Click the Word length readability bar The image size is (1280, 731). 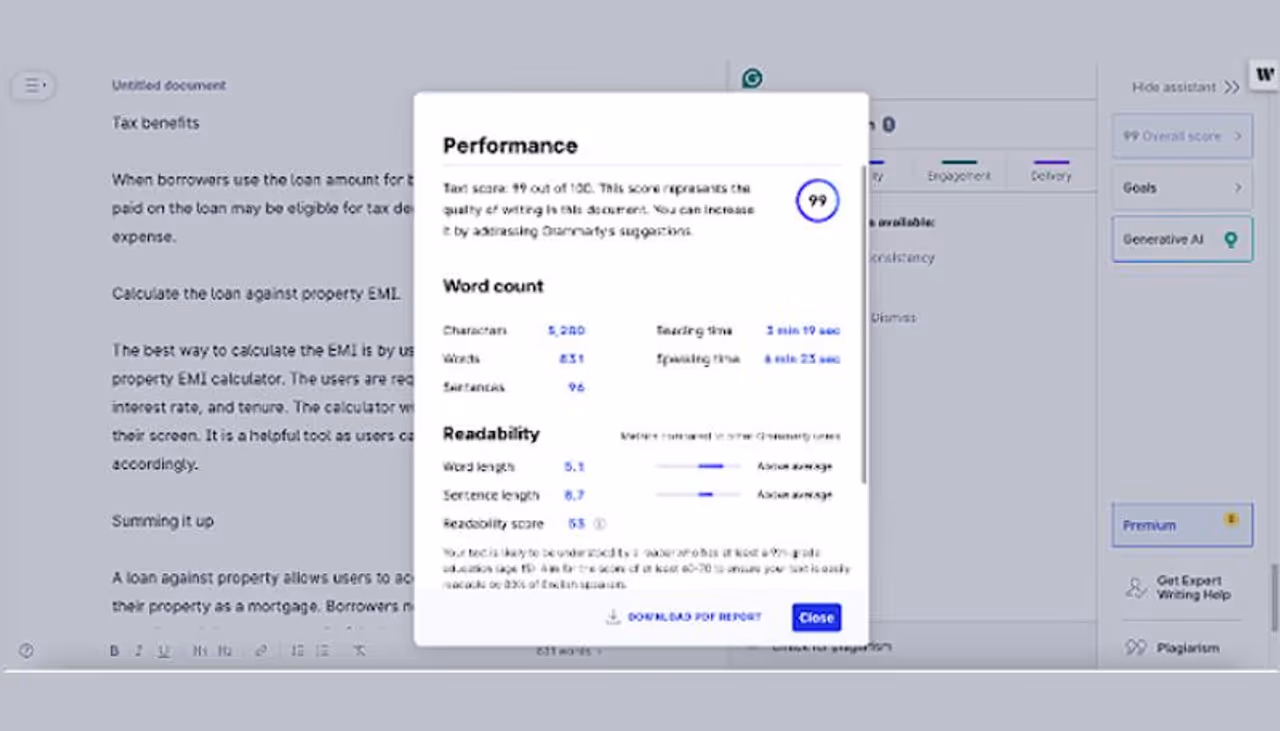(698, 466)
